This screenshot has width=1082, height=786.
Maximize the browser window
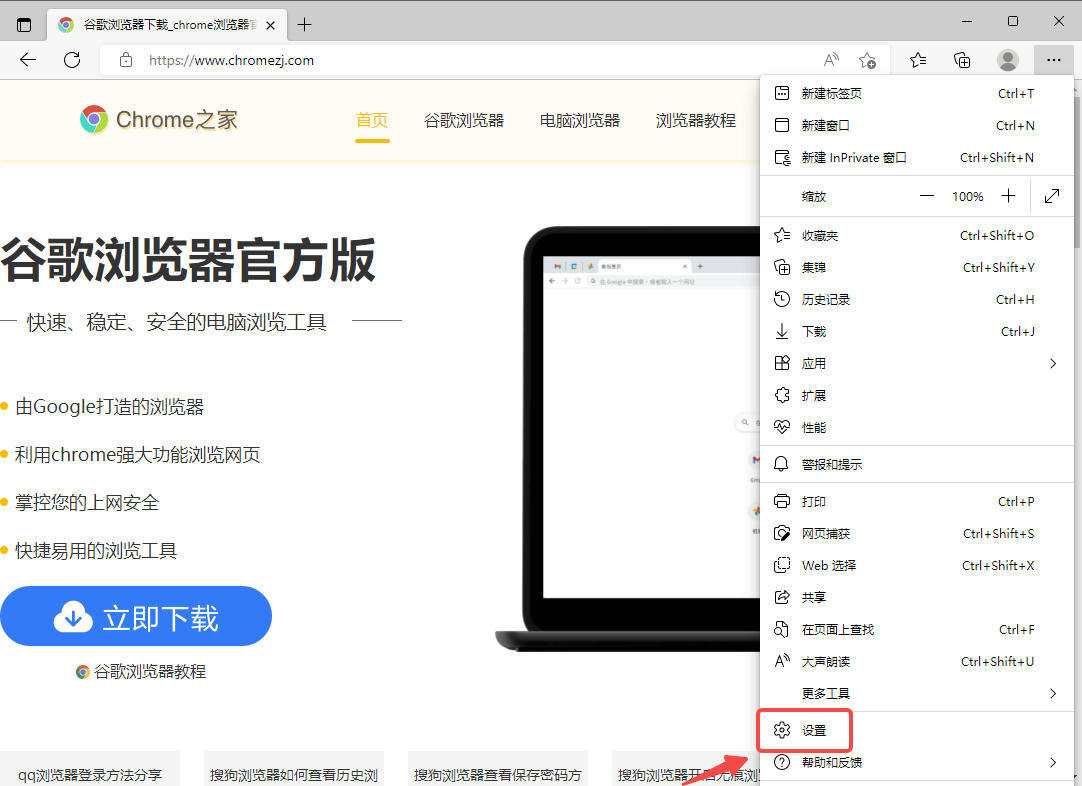coord(1012,21)
